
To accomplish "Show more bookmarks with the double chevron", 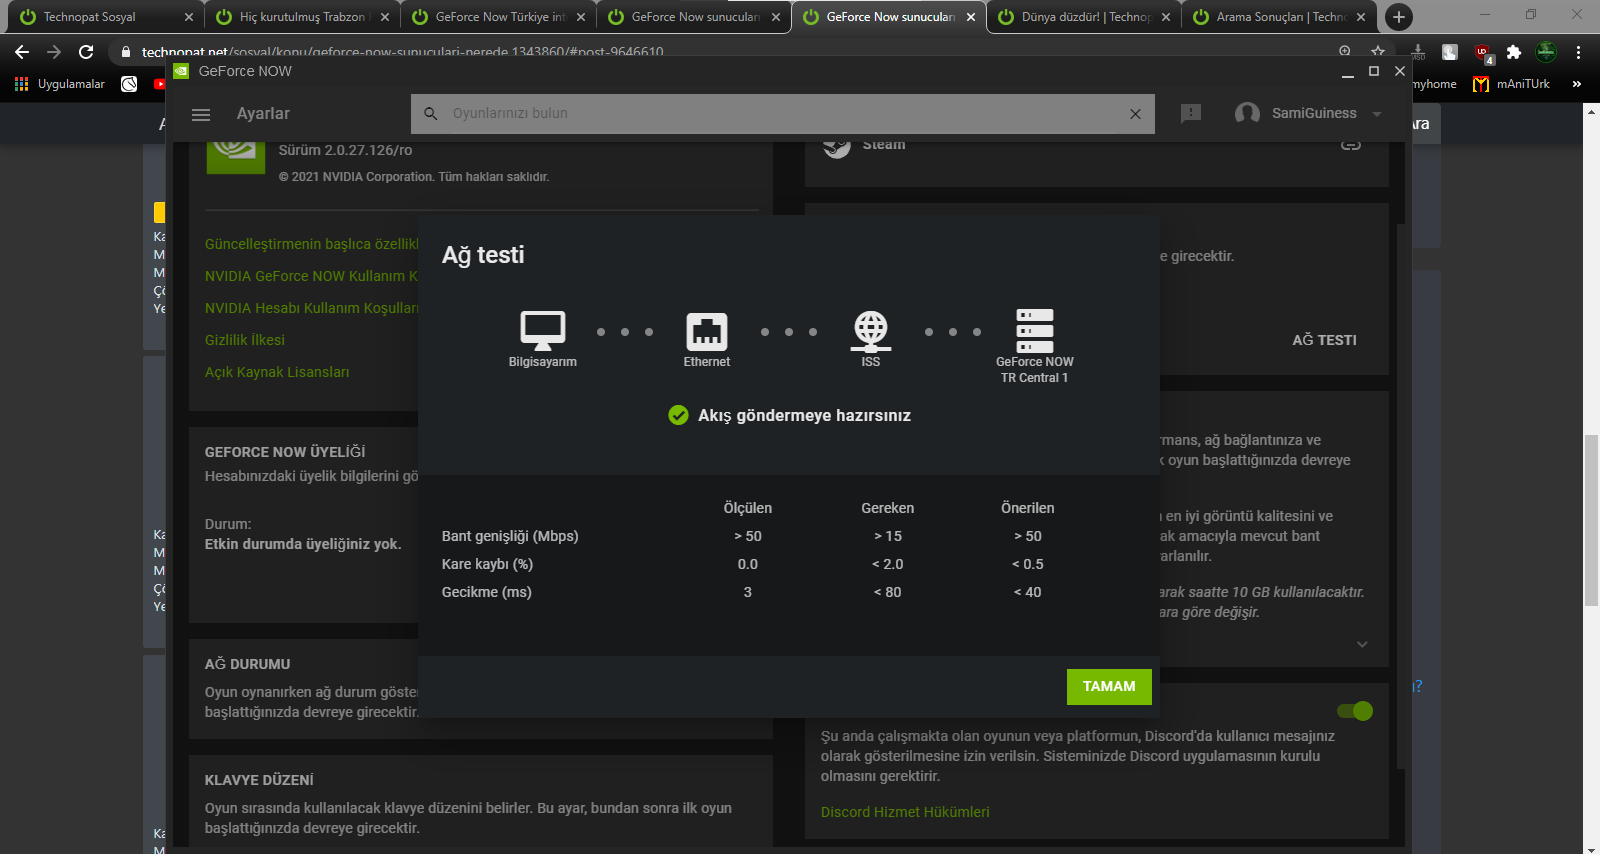I will pos(1577,84).
